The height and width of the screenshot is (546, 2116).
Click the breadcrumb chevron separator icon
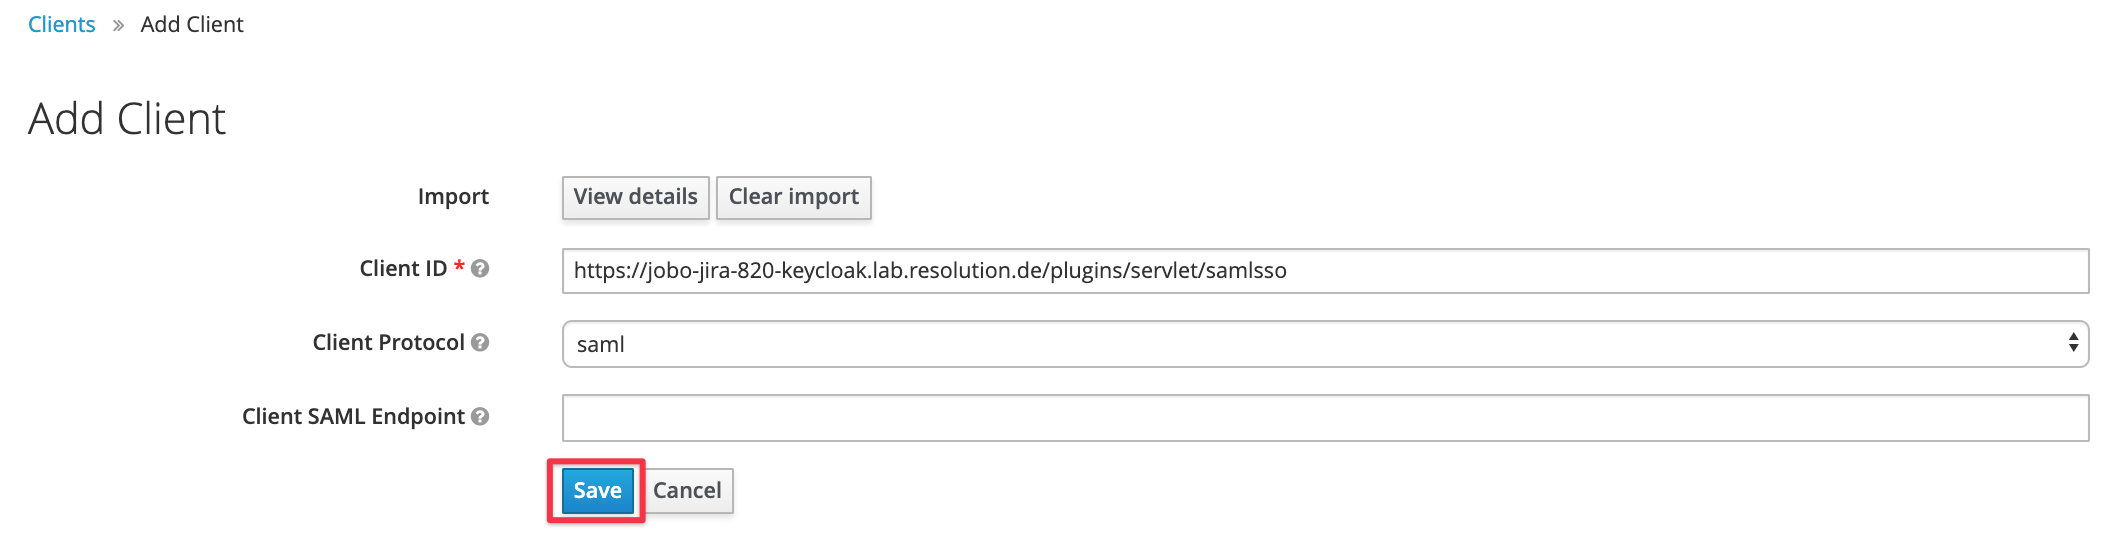pos(118,25)
